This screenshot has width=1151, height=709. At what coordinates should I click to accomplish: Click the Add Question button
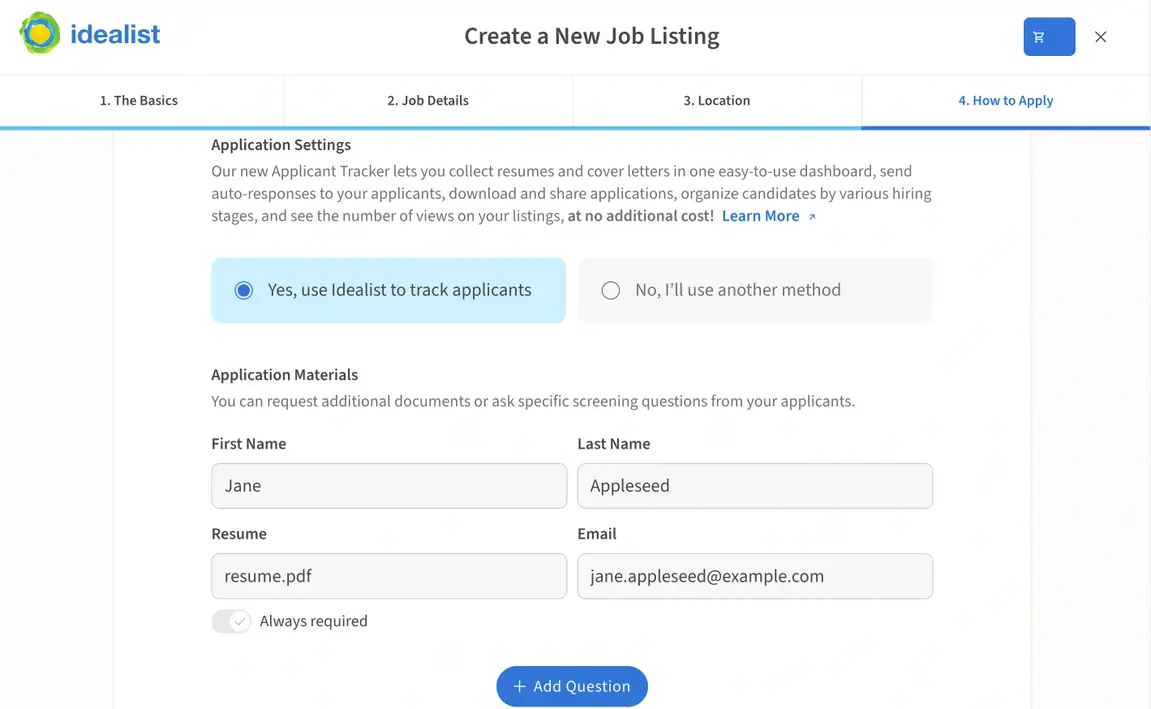point(572,686)
